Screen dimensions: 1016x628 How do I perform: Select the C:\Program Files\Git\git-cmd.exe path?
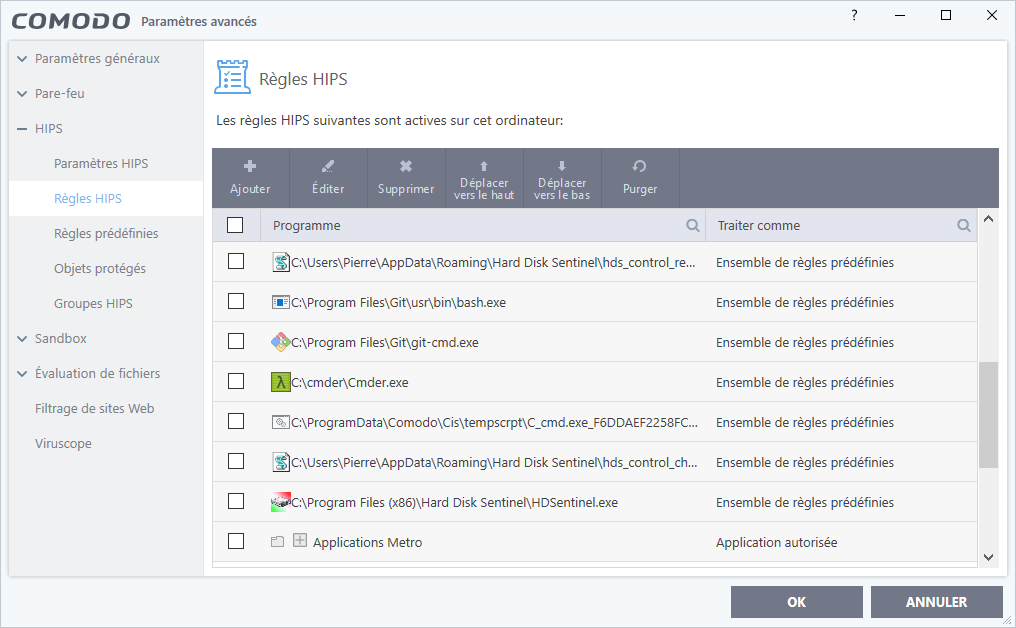(385, 342)
